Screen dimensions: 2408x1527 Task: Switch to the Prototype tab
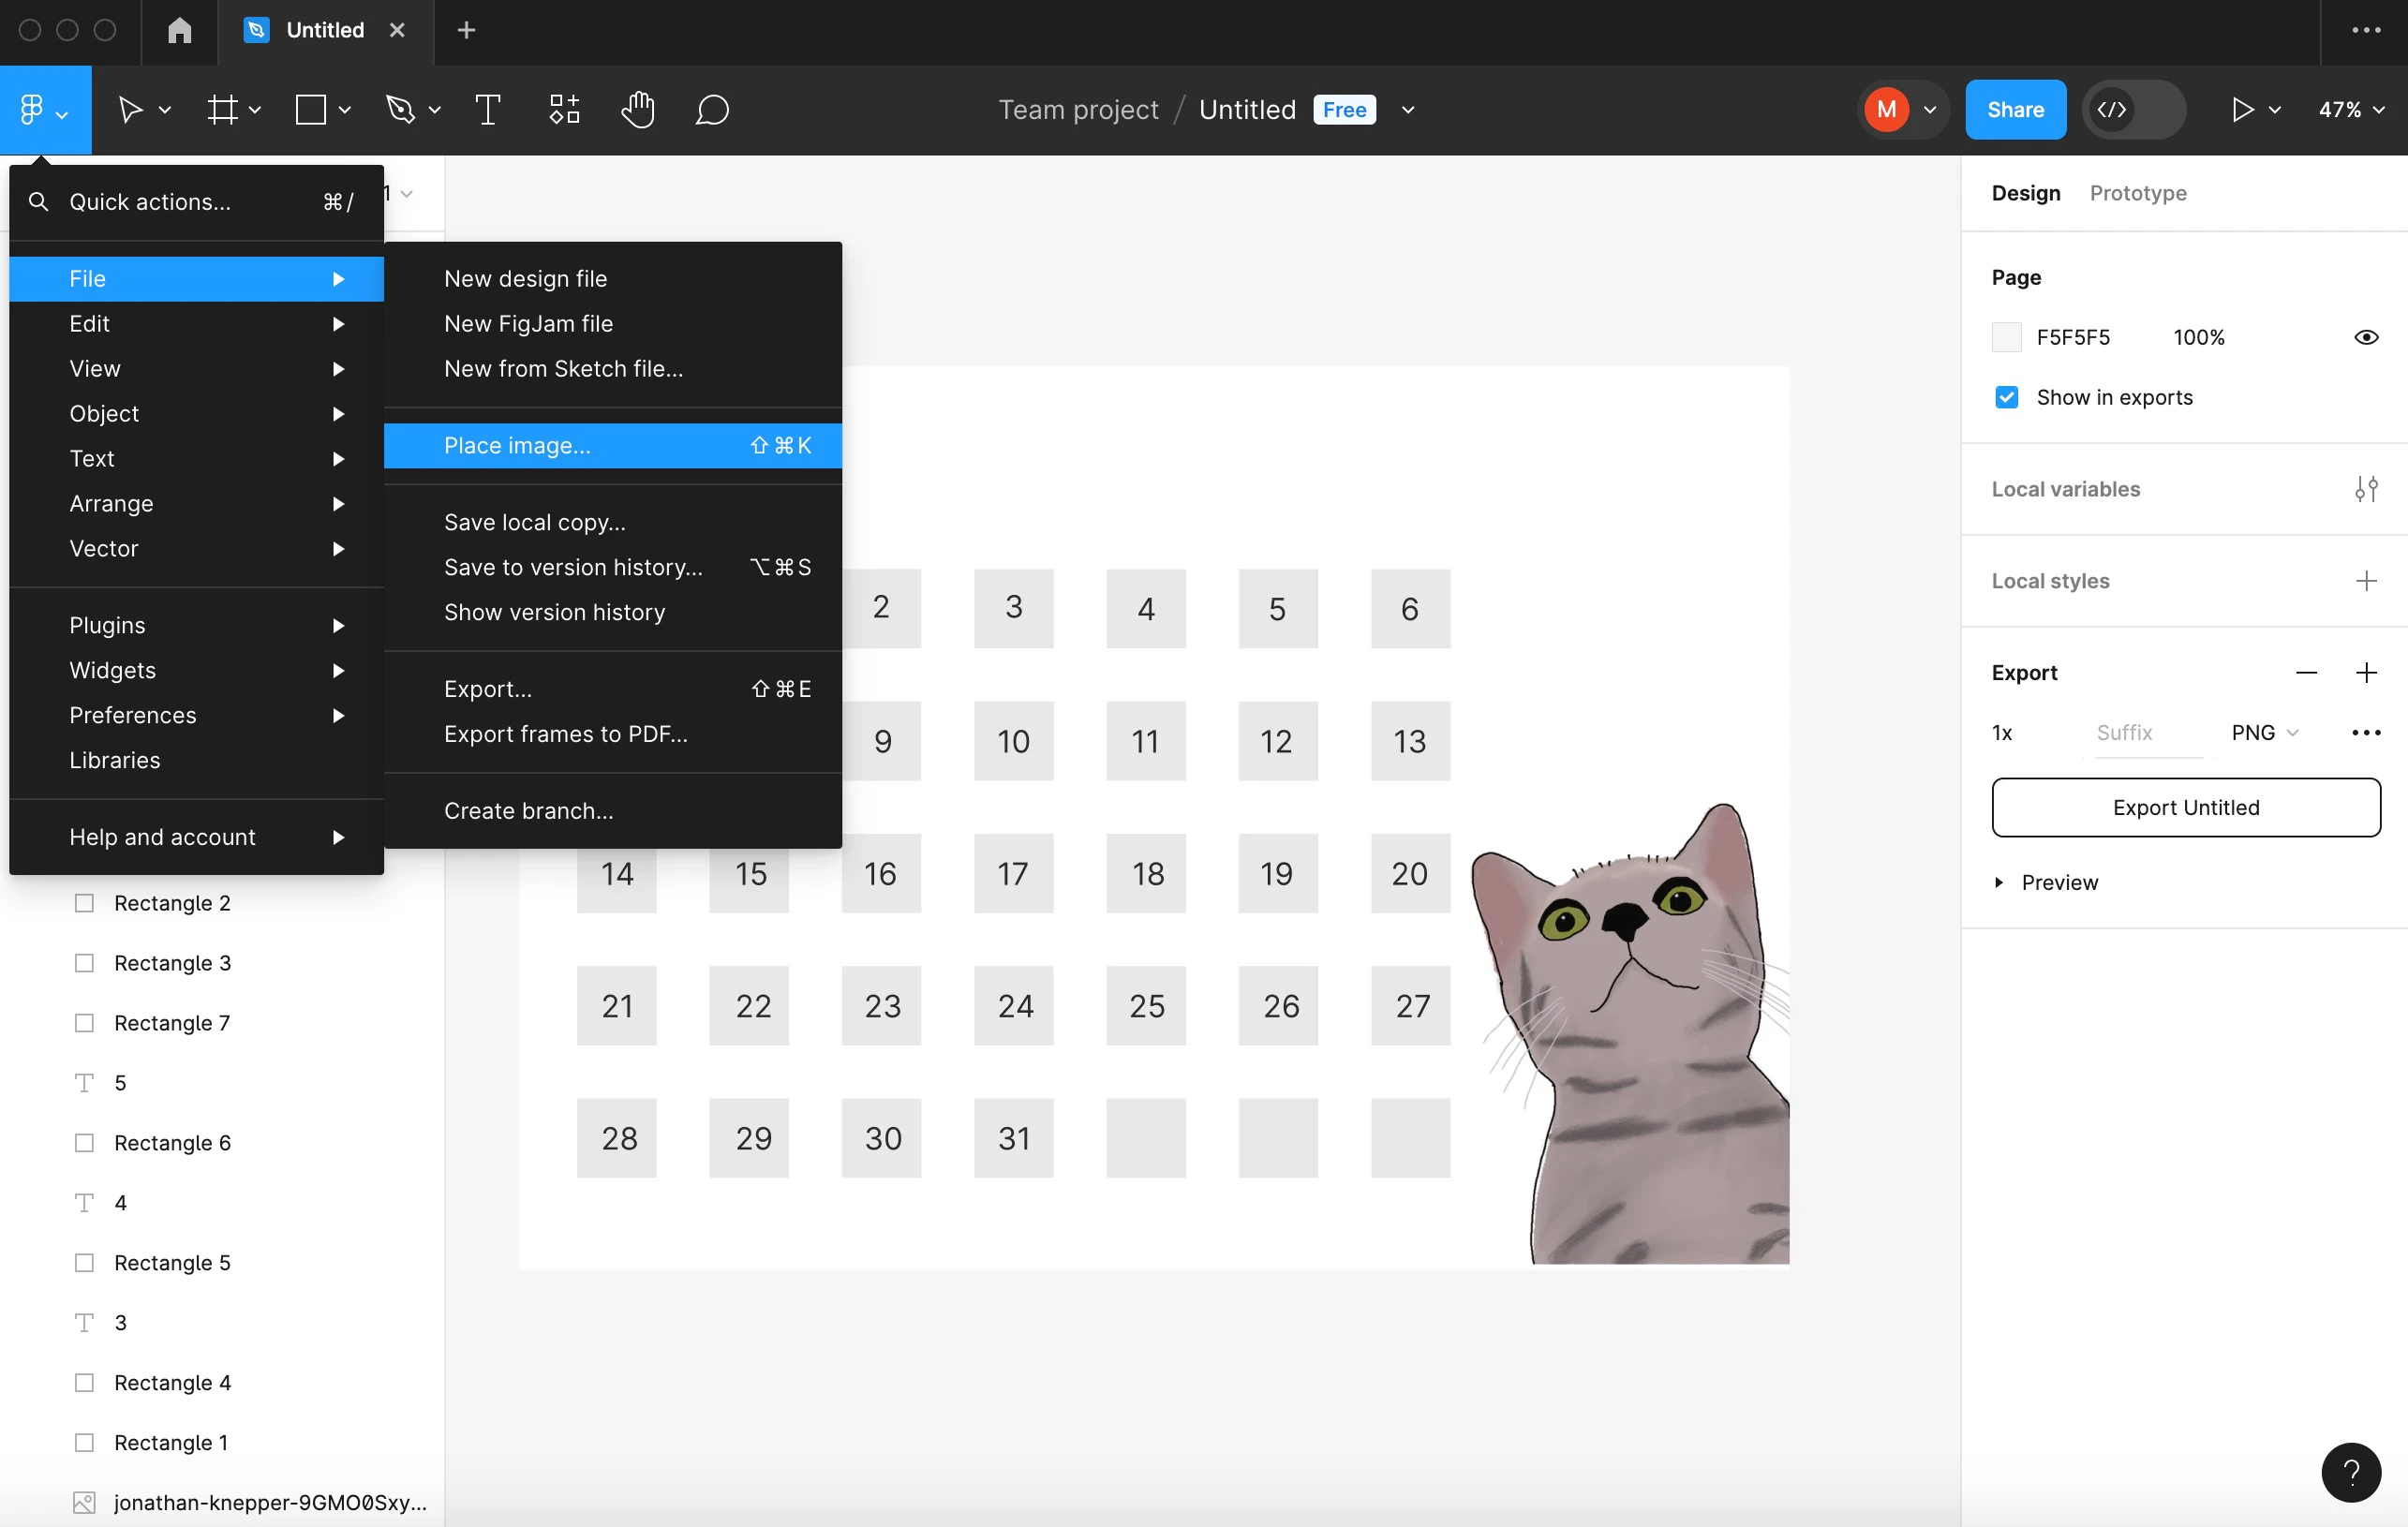[2138, 193]
